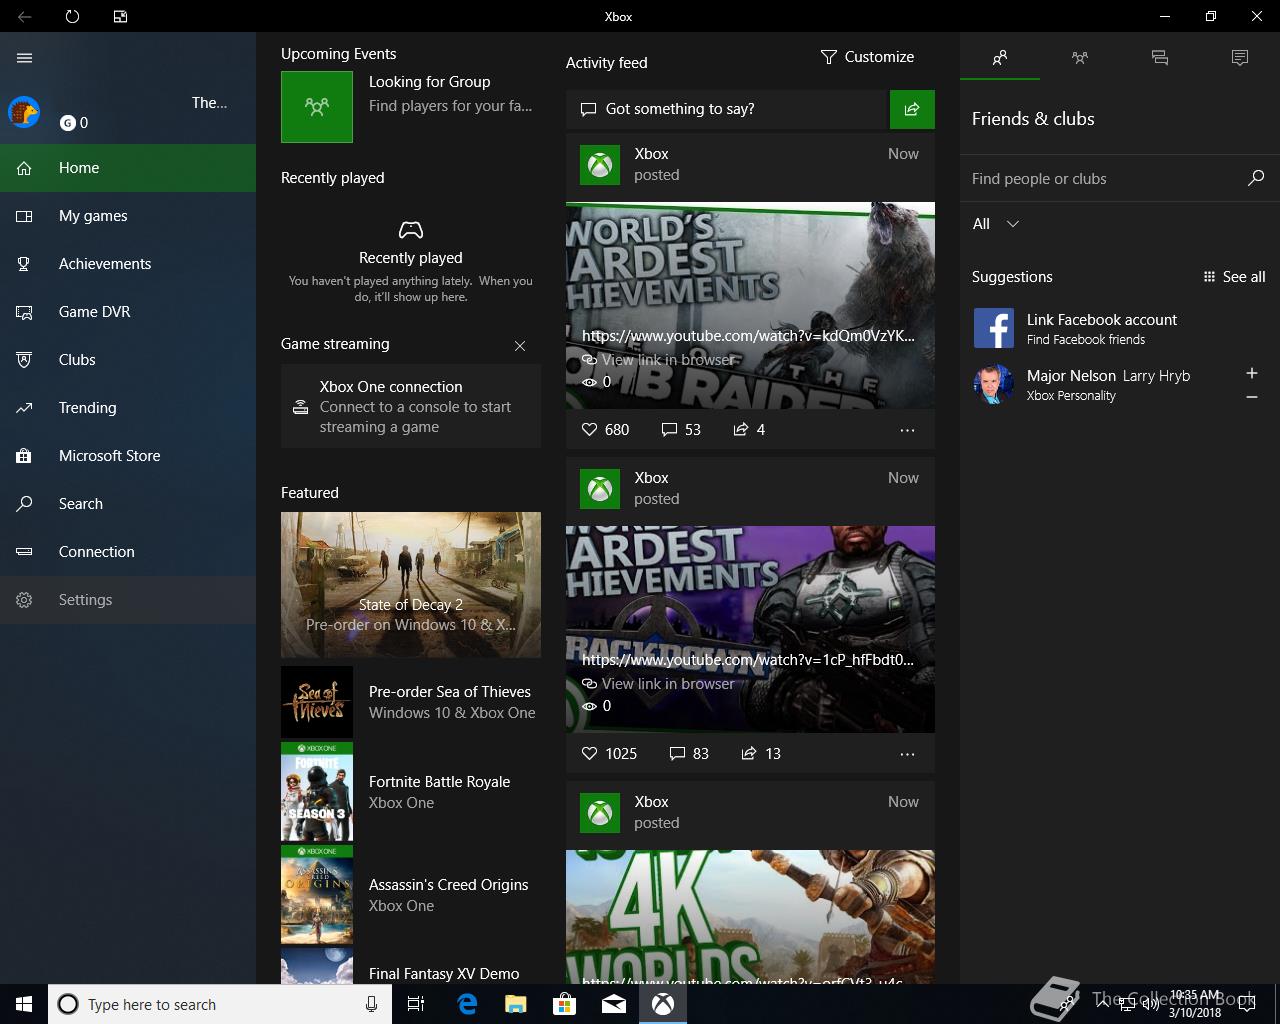Open the Trending page
The height and width of the screenshot is (1024, 1280).
pos(128,408)
